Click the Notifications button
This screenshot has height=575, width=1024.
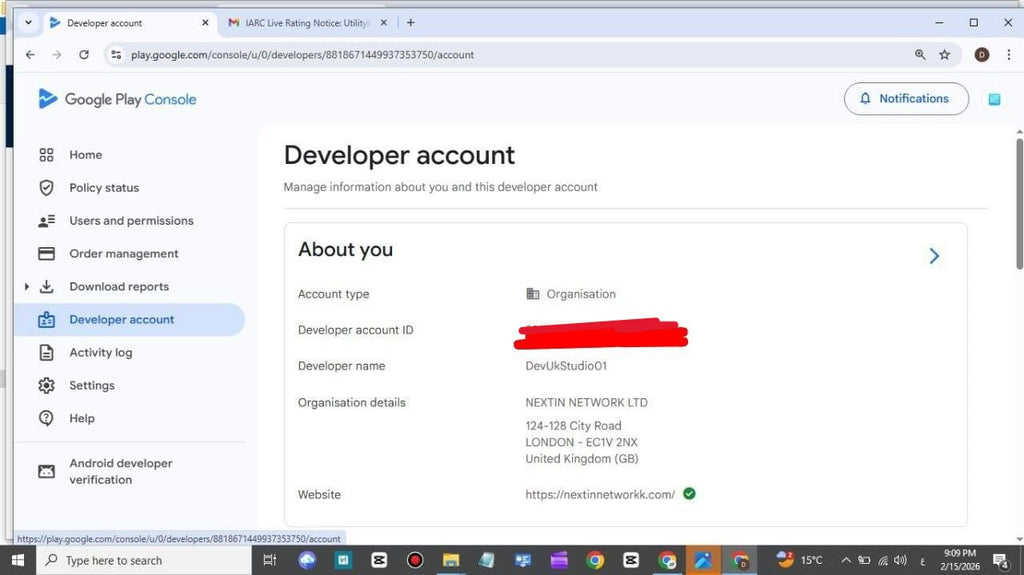point(906,99)
